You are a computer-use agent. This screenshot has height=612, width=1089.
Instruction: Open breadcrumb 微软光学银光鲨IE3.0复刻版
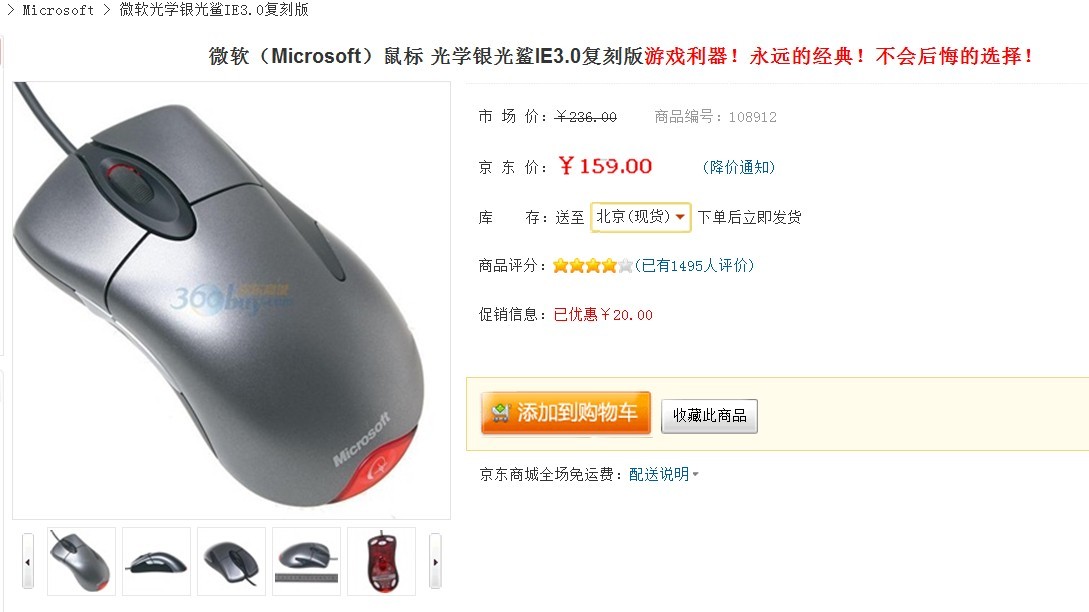pos(214,10)
